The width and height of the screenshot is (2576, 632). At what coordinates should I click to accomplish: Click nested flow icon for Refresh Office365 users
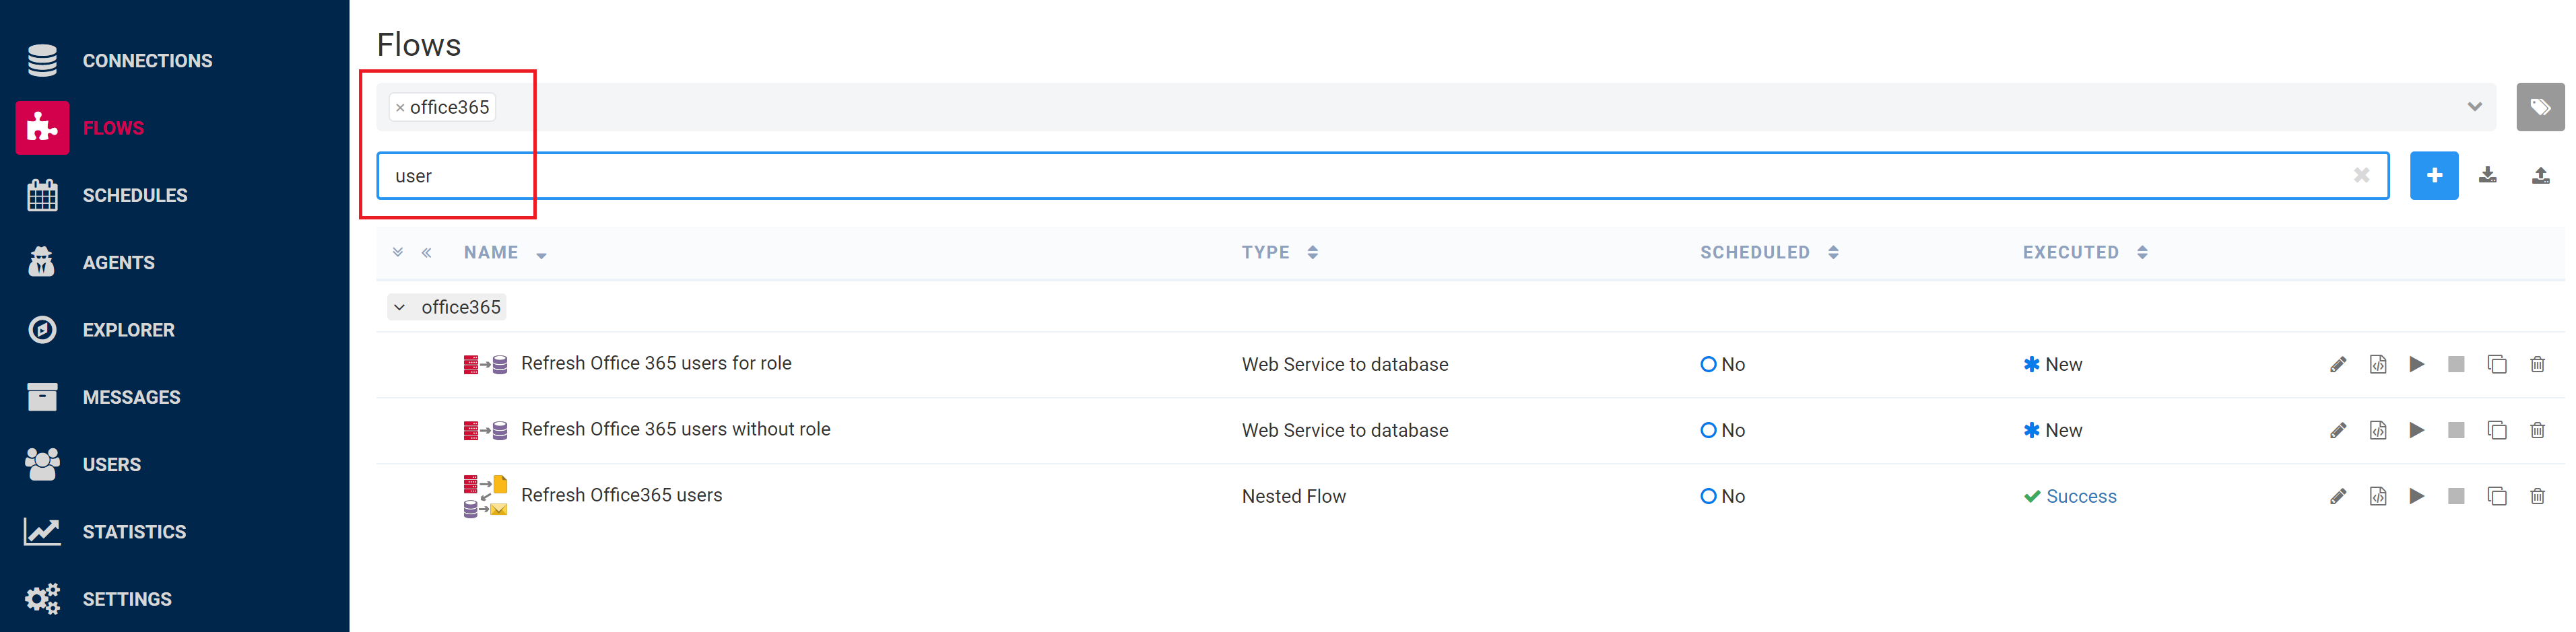click(485, 496)
